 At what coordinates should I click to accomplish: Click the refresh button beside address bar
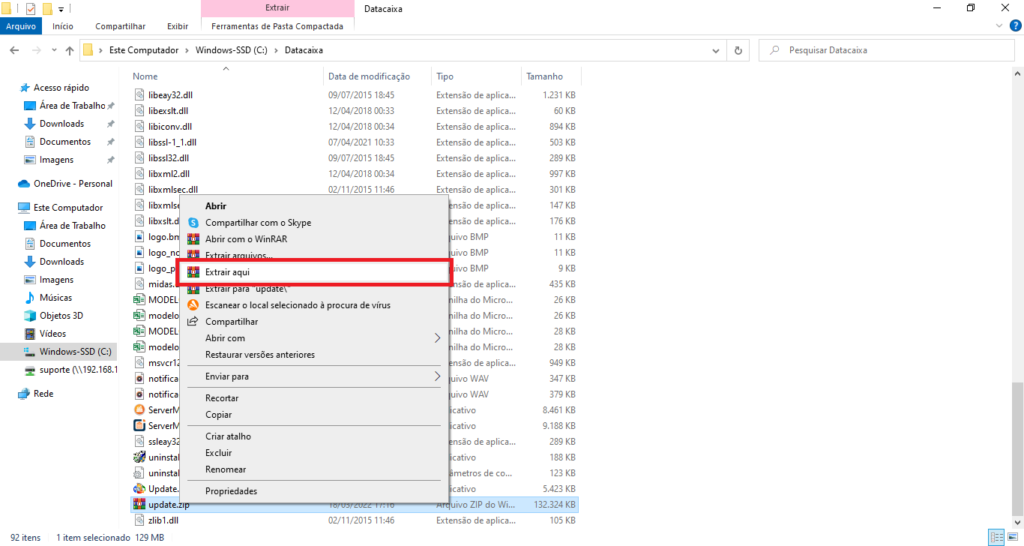click(x=738, y=50)
